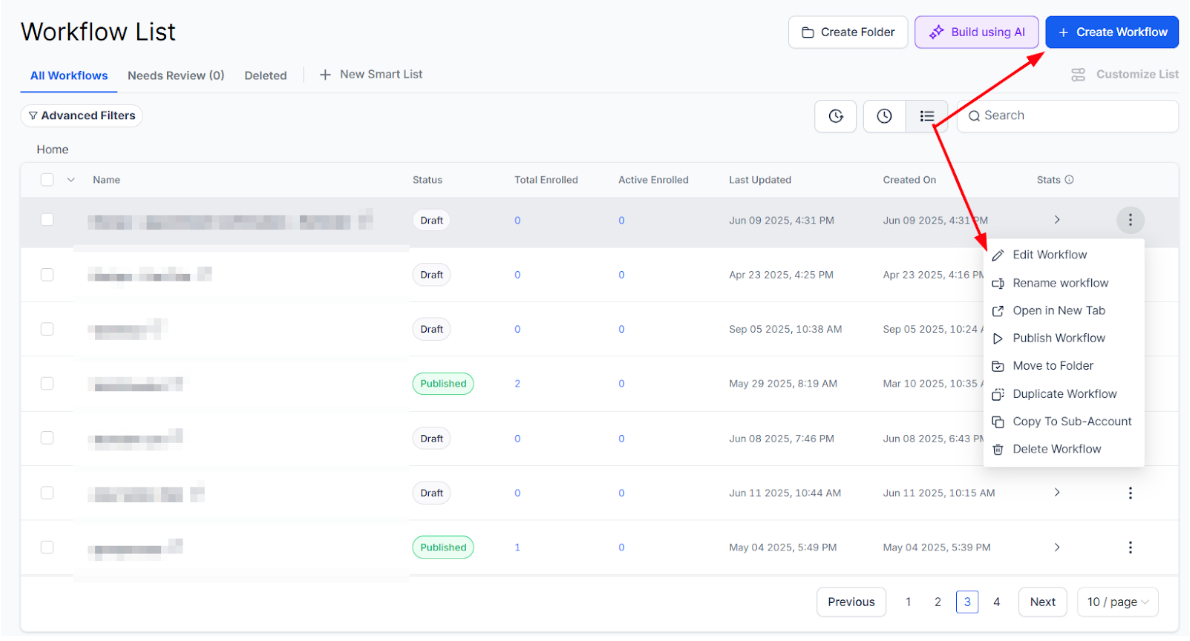Open three-dot menu for last Published row
Screen dimensions: 1190x641
[x=1130, y=547]
